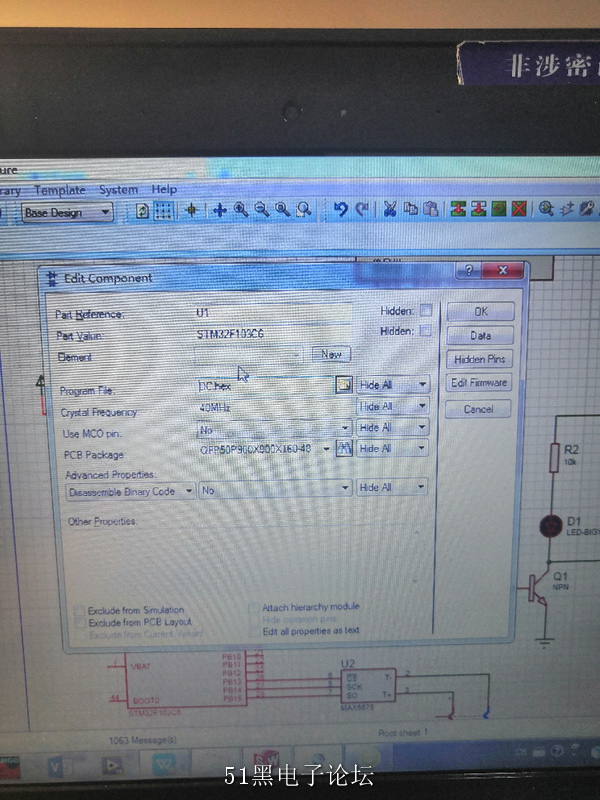The image size is (600, 800).
Task: Open Hide All dropdown for PCB Package
Action: [x=391, y=448]
